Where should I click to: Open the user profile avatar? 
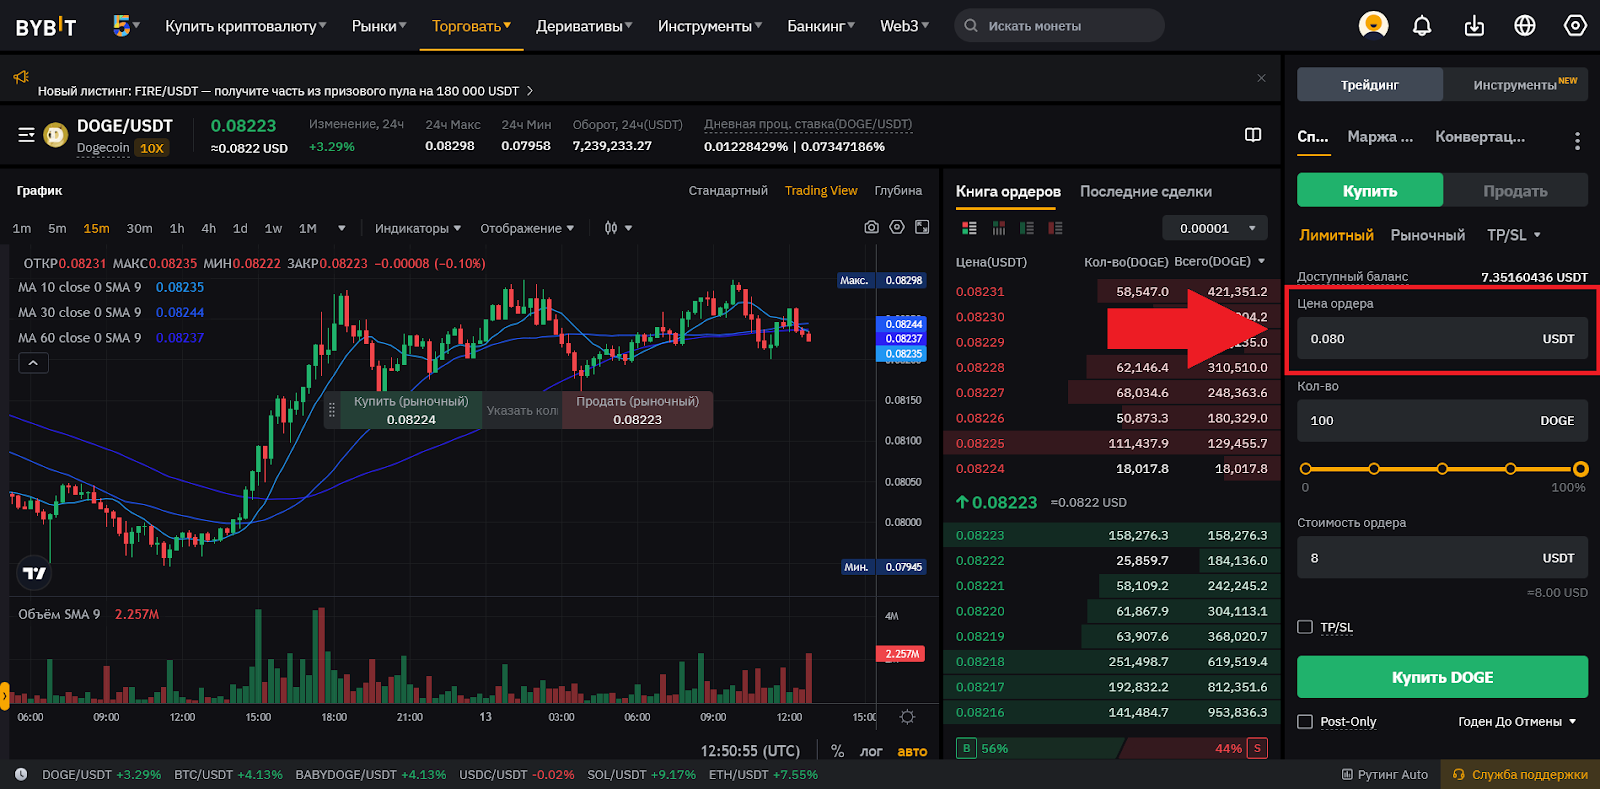point(1373,25)
